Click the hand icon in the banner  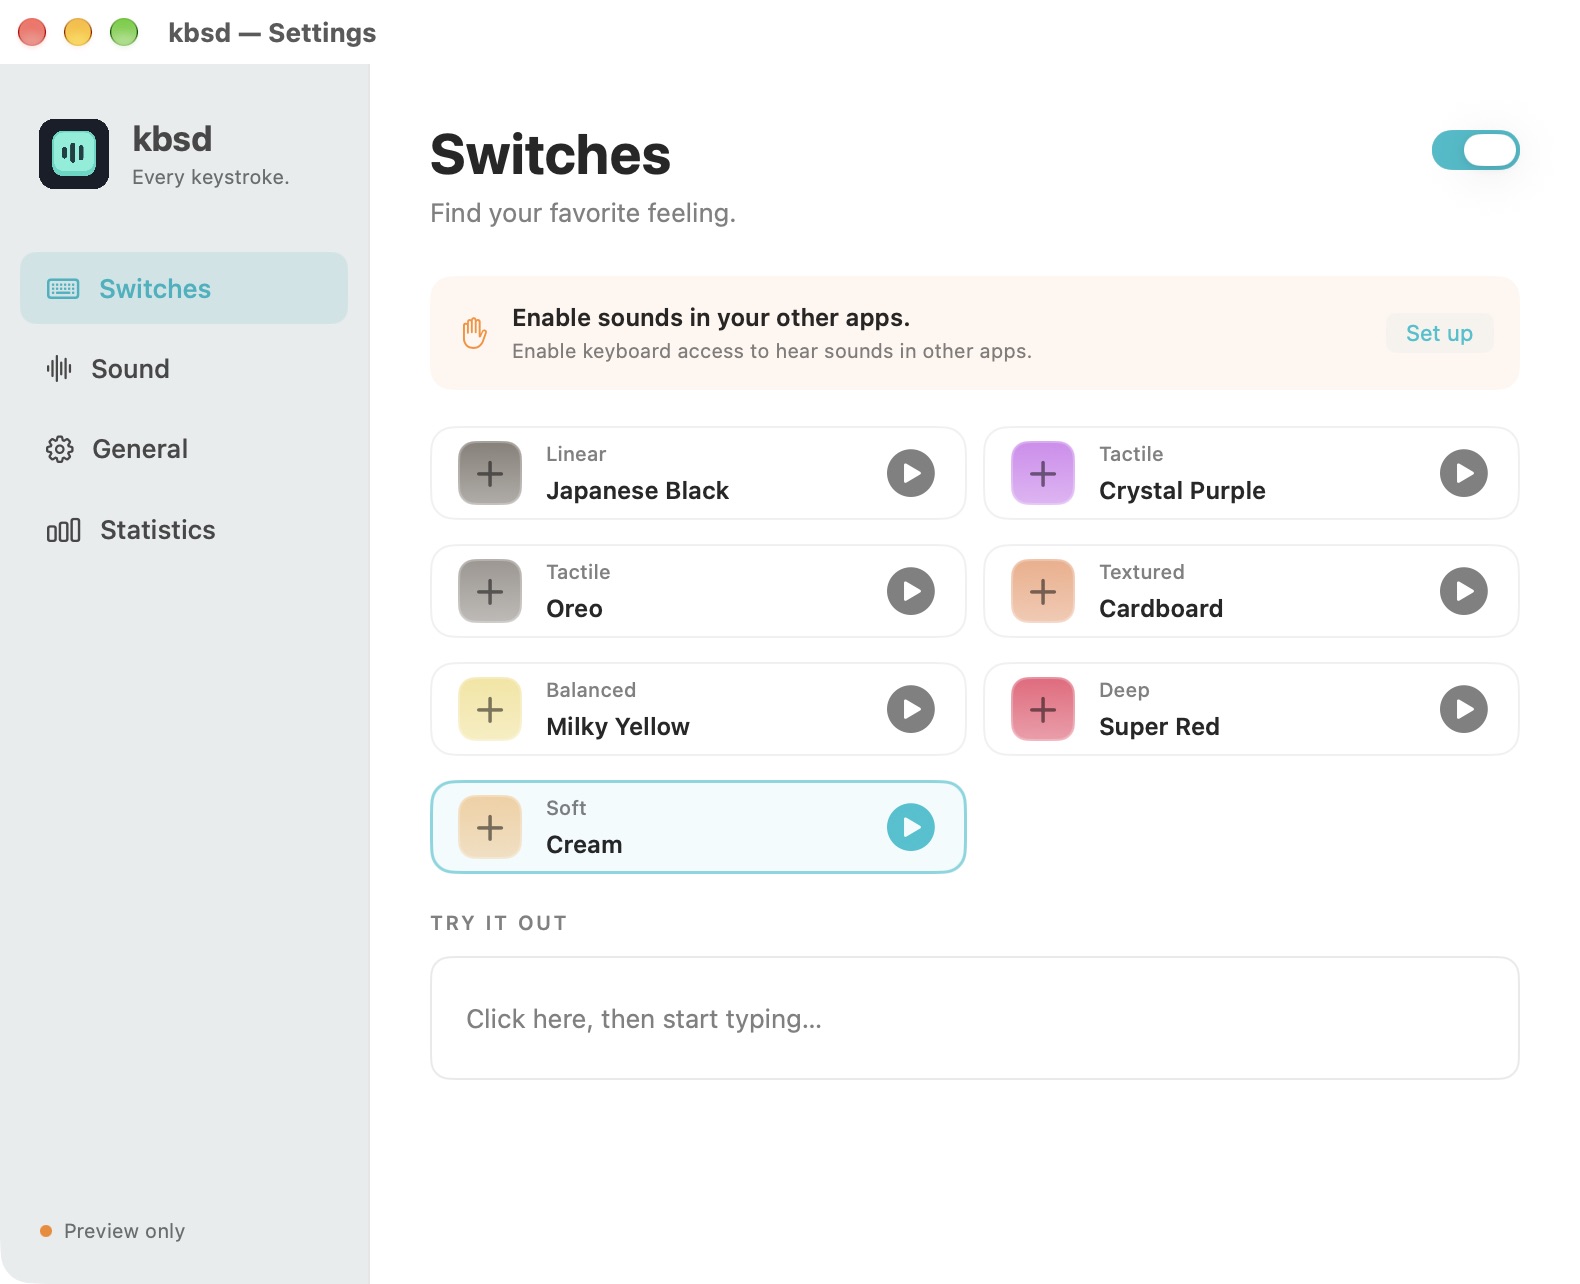(474, 333)
